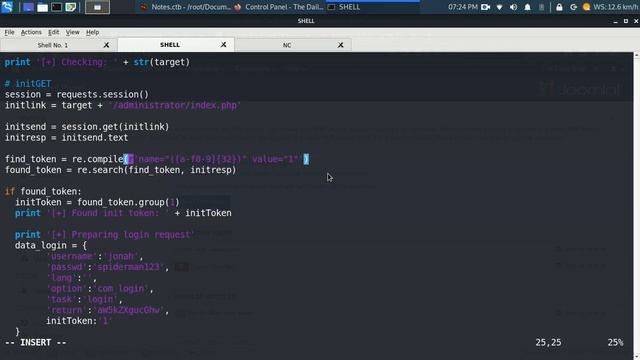
Task: Click the 'if found_token:' line
Action: click(x=43, y=191)
